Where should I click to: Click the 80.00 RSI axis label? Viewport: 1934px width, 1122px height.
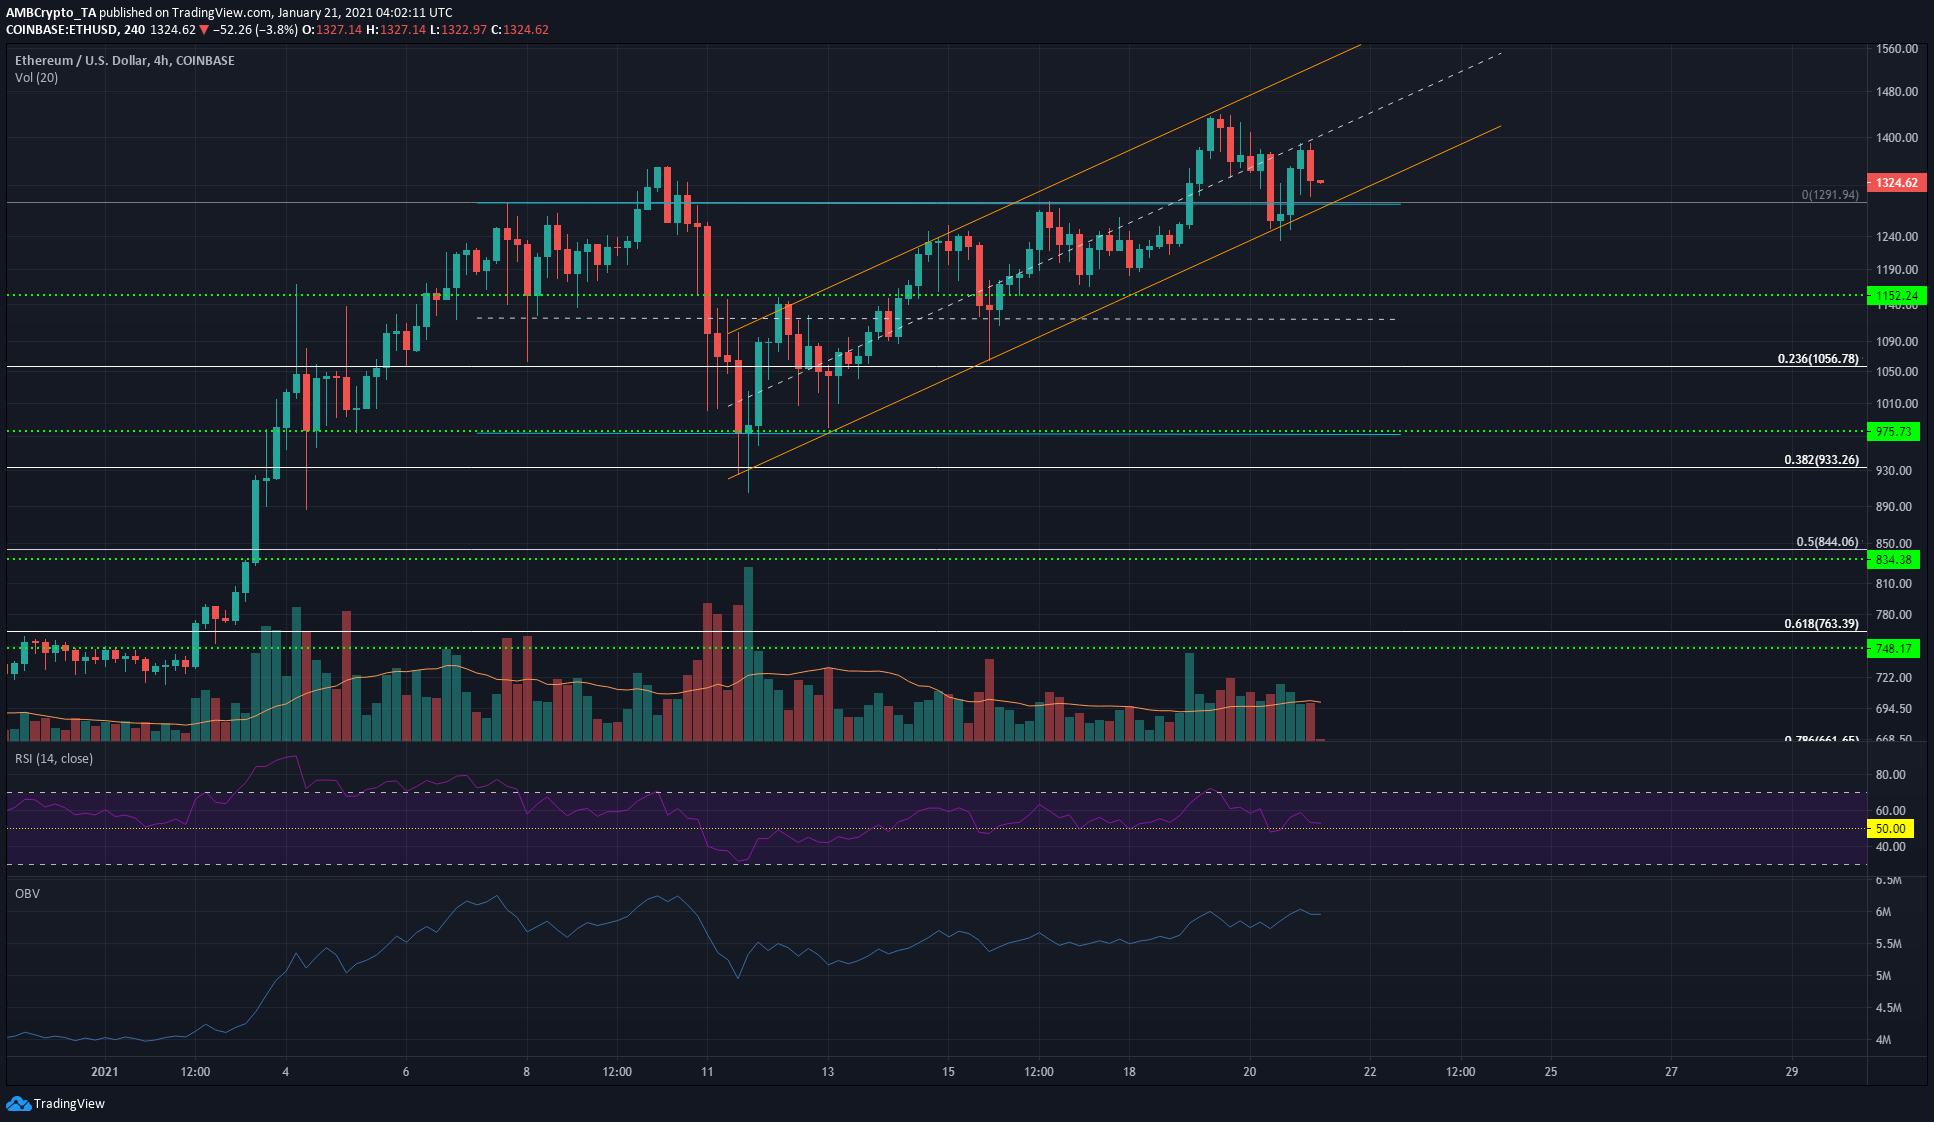1890,775
